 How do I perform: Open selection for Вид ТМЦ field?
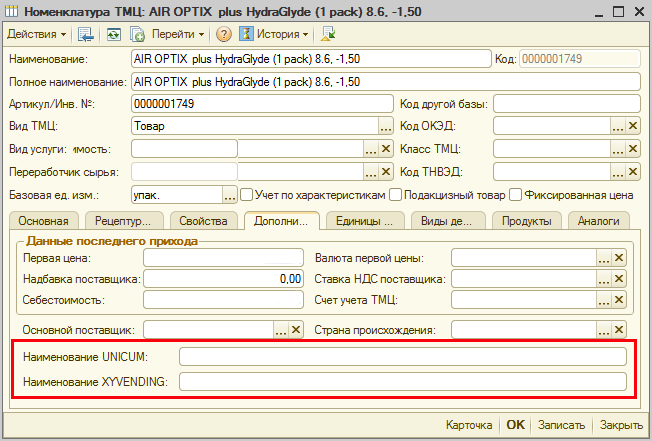coord(386,126)
